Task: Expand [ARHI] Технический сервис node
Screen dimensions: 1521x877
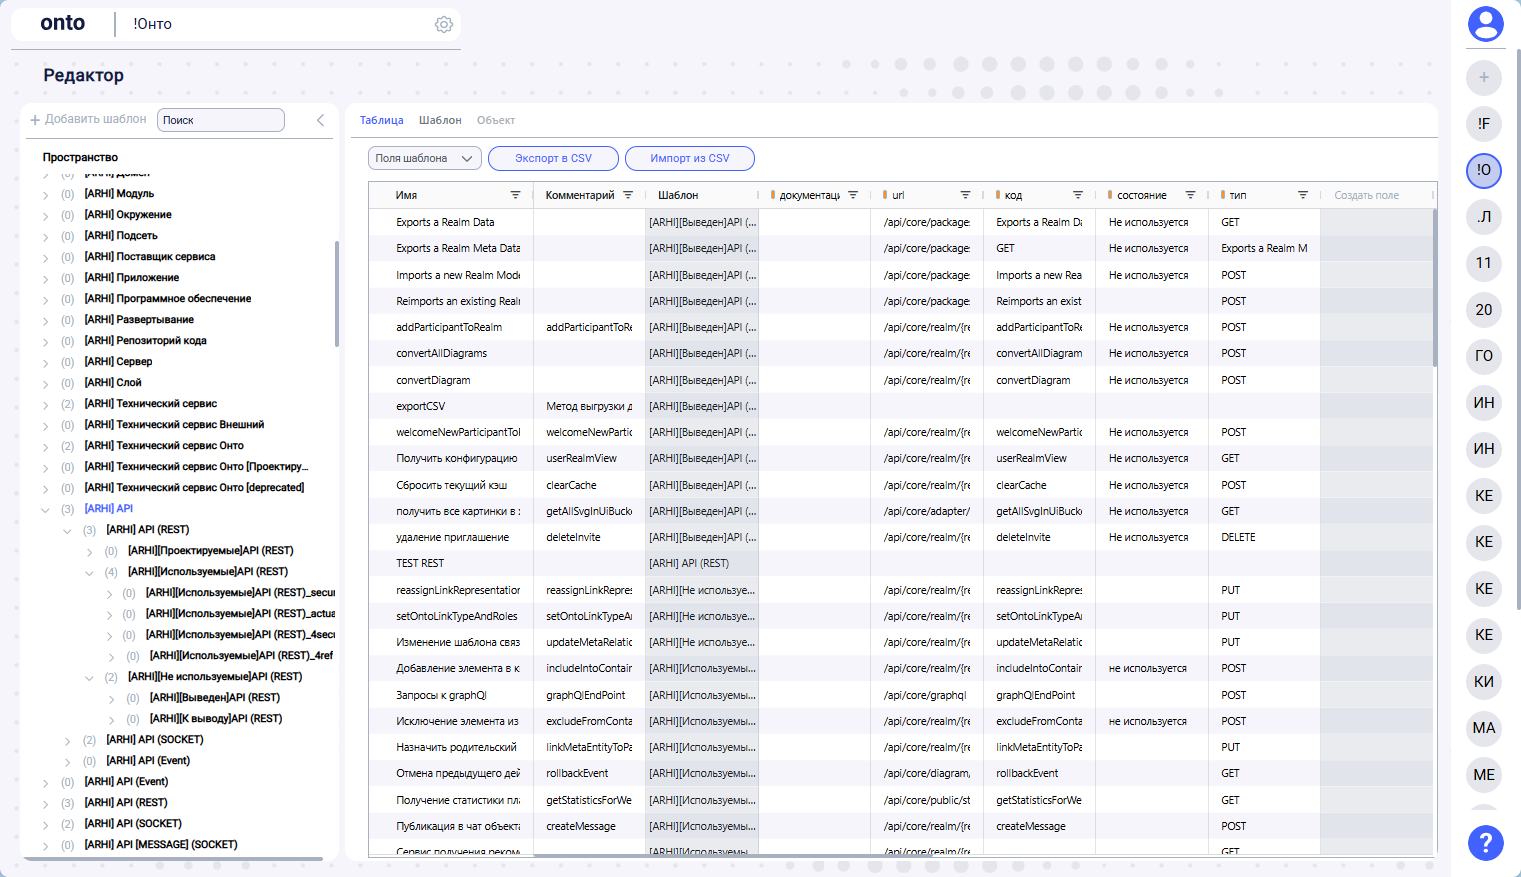Action: point(45,404)
